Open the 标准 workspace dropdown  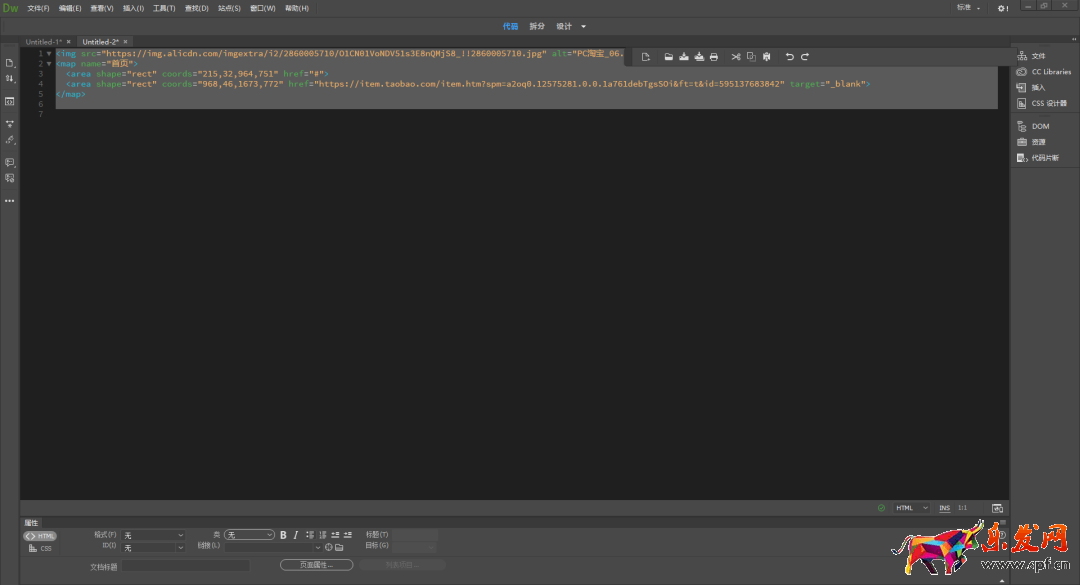click(x=968, y=8)
